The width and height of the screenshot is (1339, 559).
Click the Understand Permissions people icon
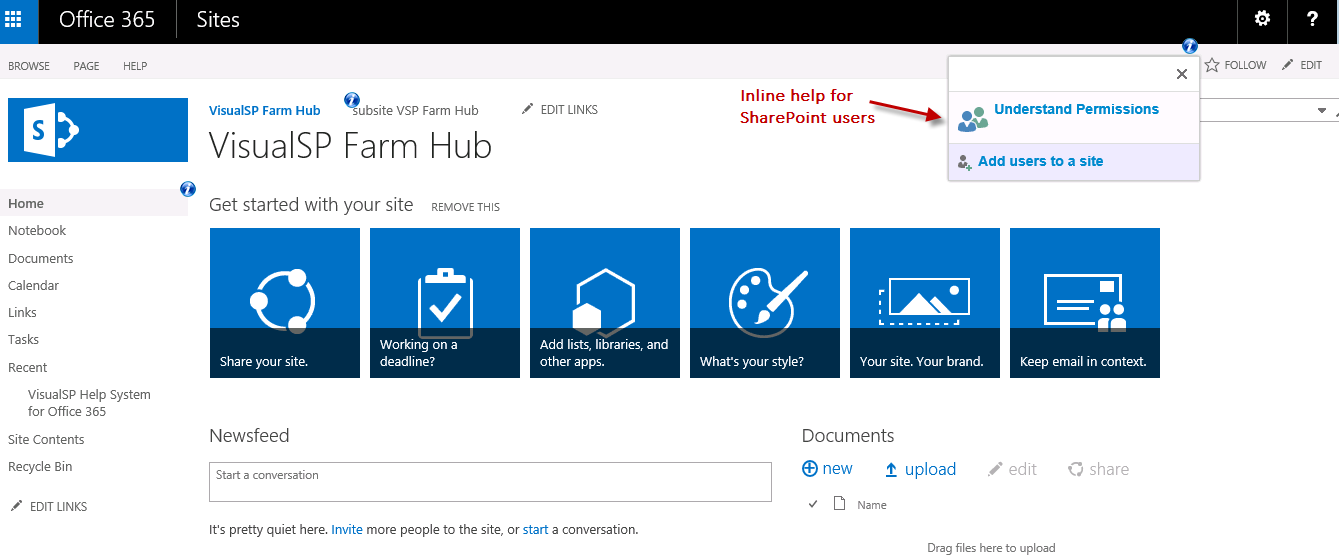point(972,119)
